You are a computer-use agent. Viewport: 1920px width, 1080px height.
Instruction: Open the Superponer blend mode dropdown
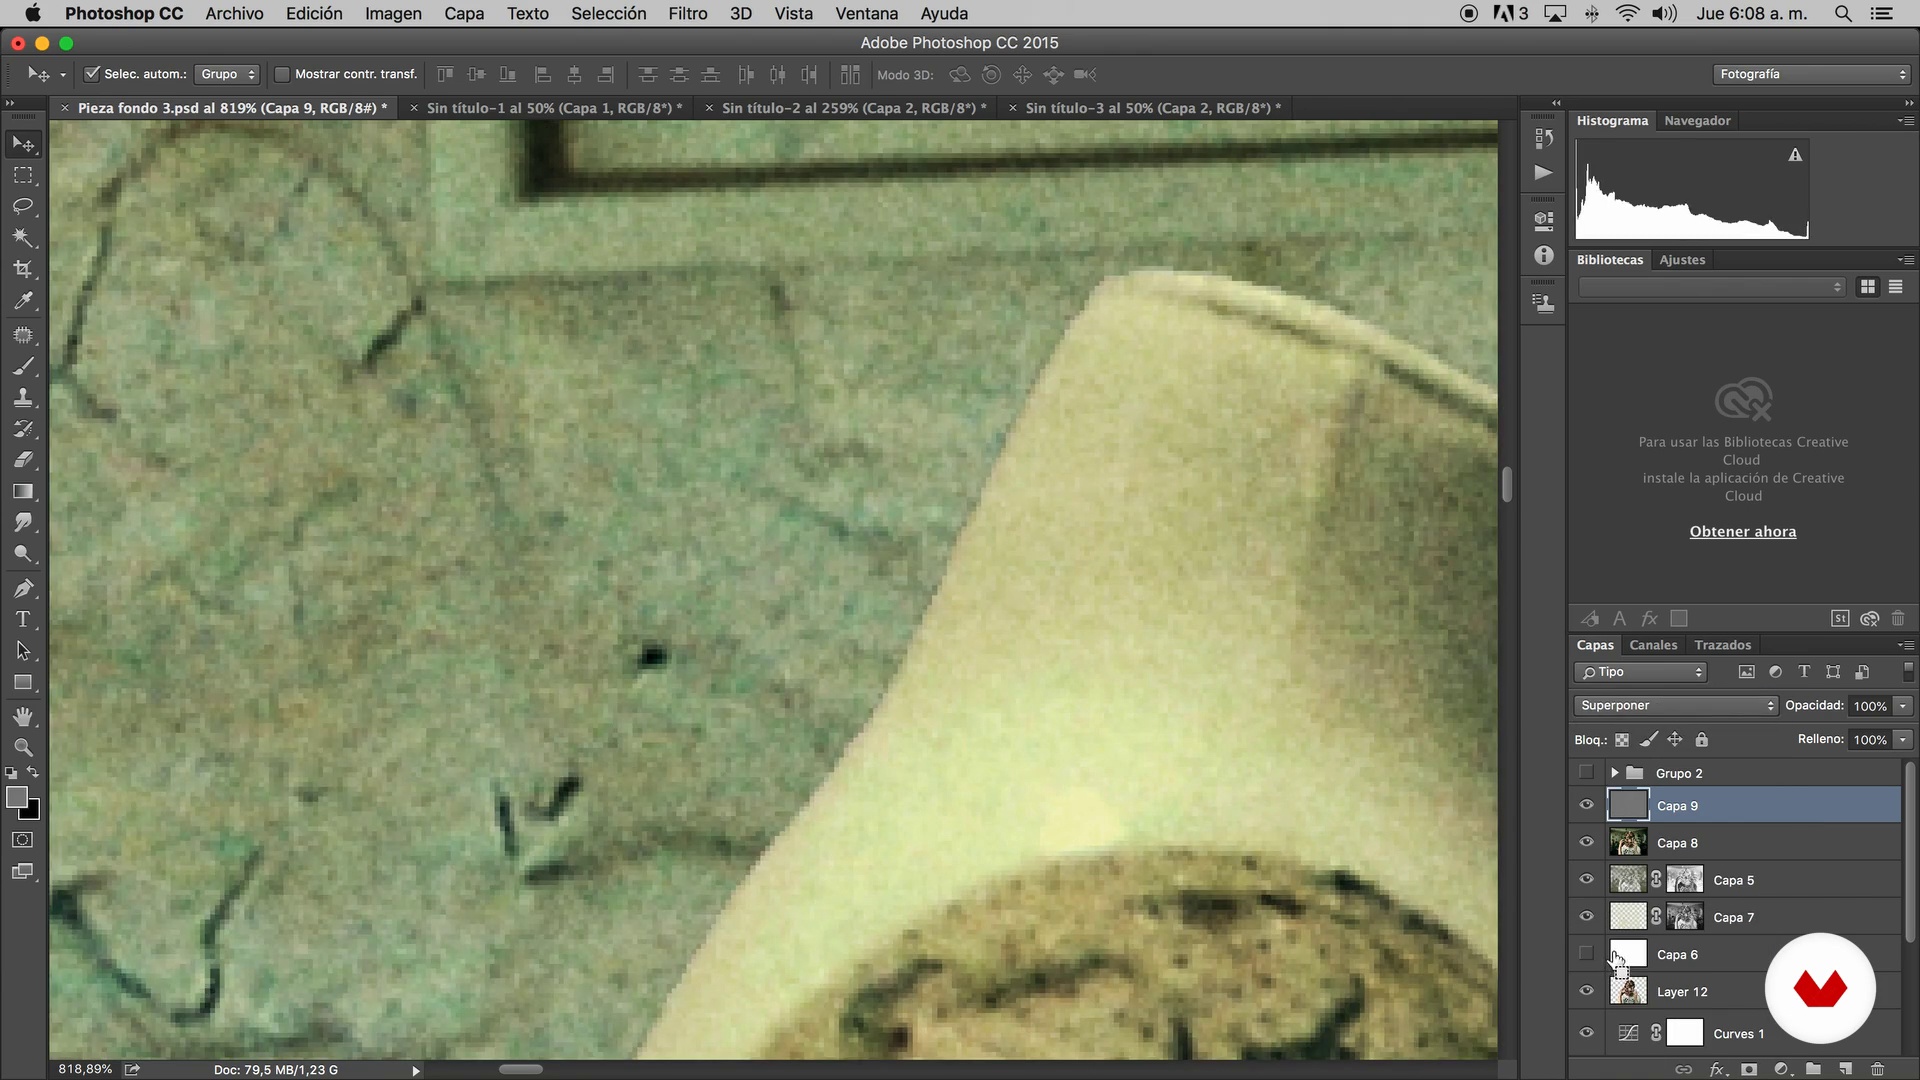pos(1675,705)
